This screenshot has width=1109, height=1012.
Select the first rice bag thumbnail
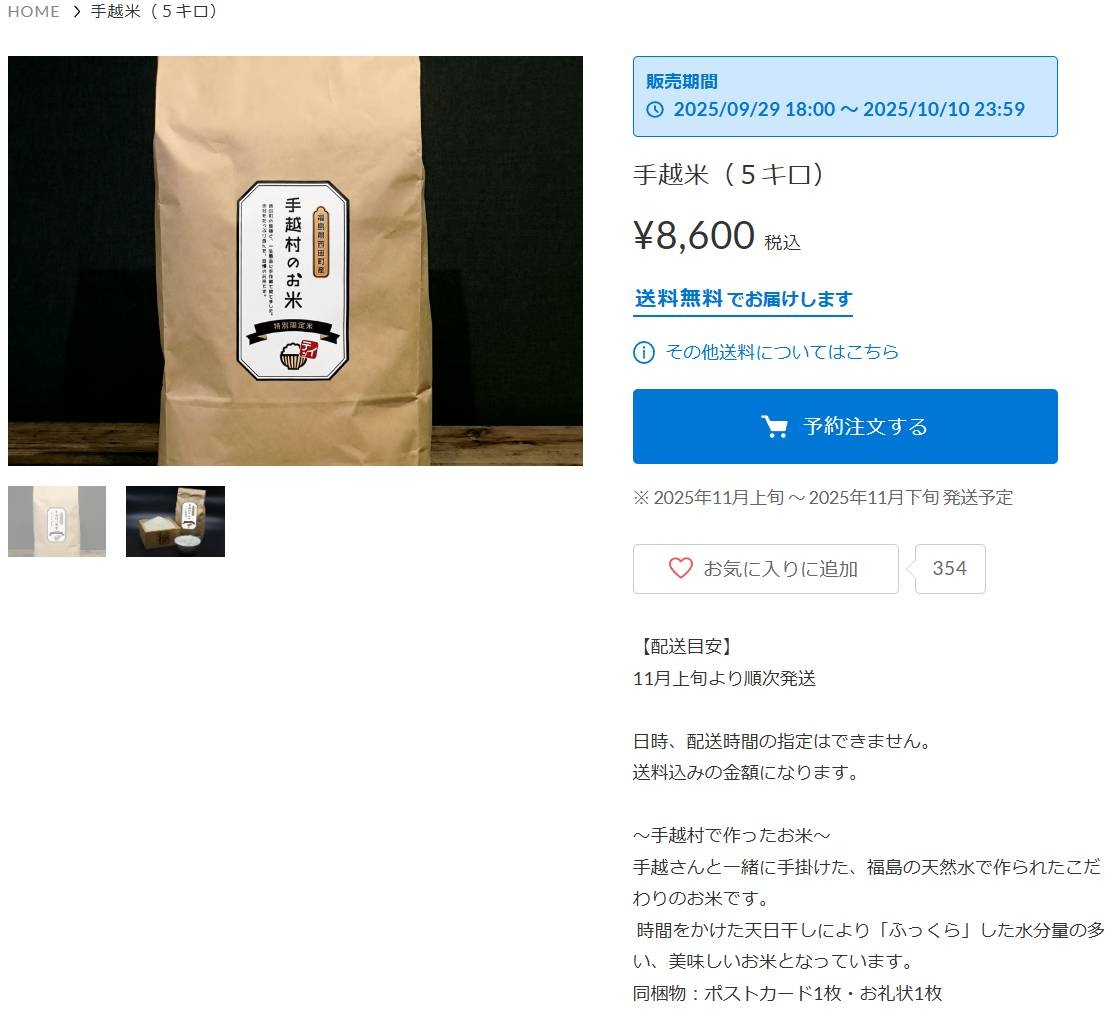(x=57, y=521)
